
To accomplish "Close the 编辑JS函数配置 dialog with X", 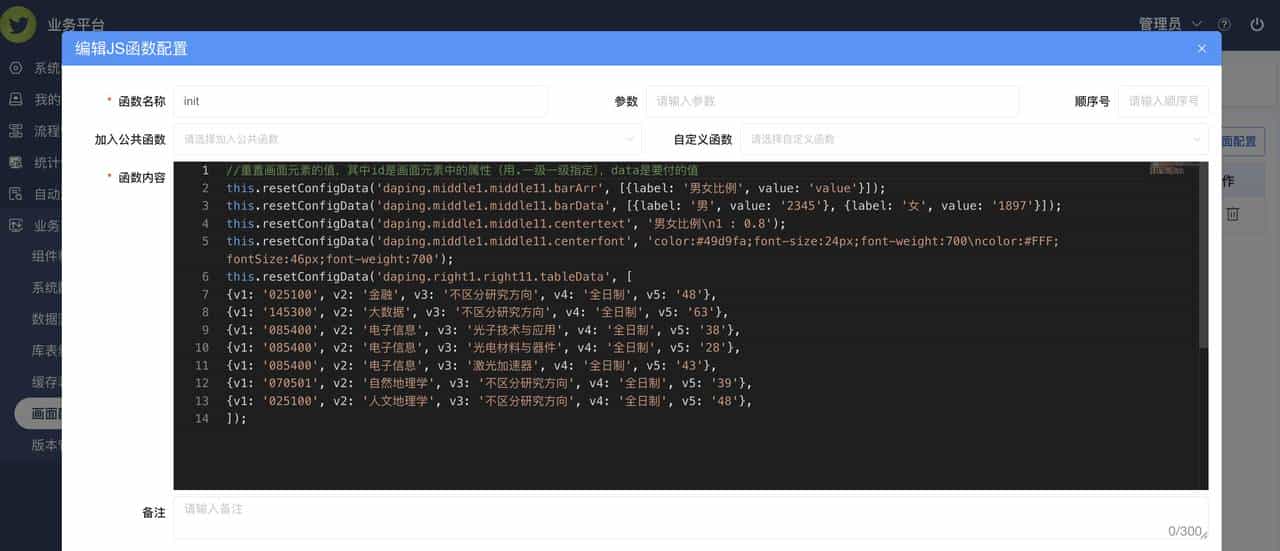I will click(x=1202, y=48).
